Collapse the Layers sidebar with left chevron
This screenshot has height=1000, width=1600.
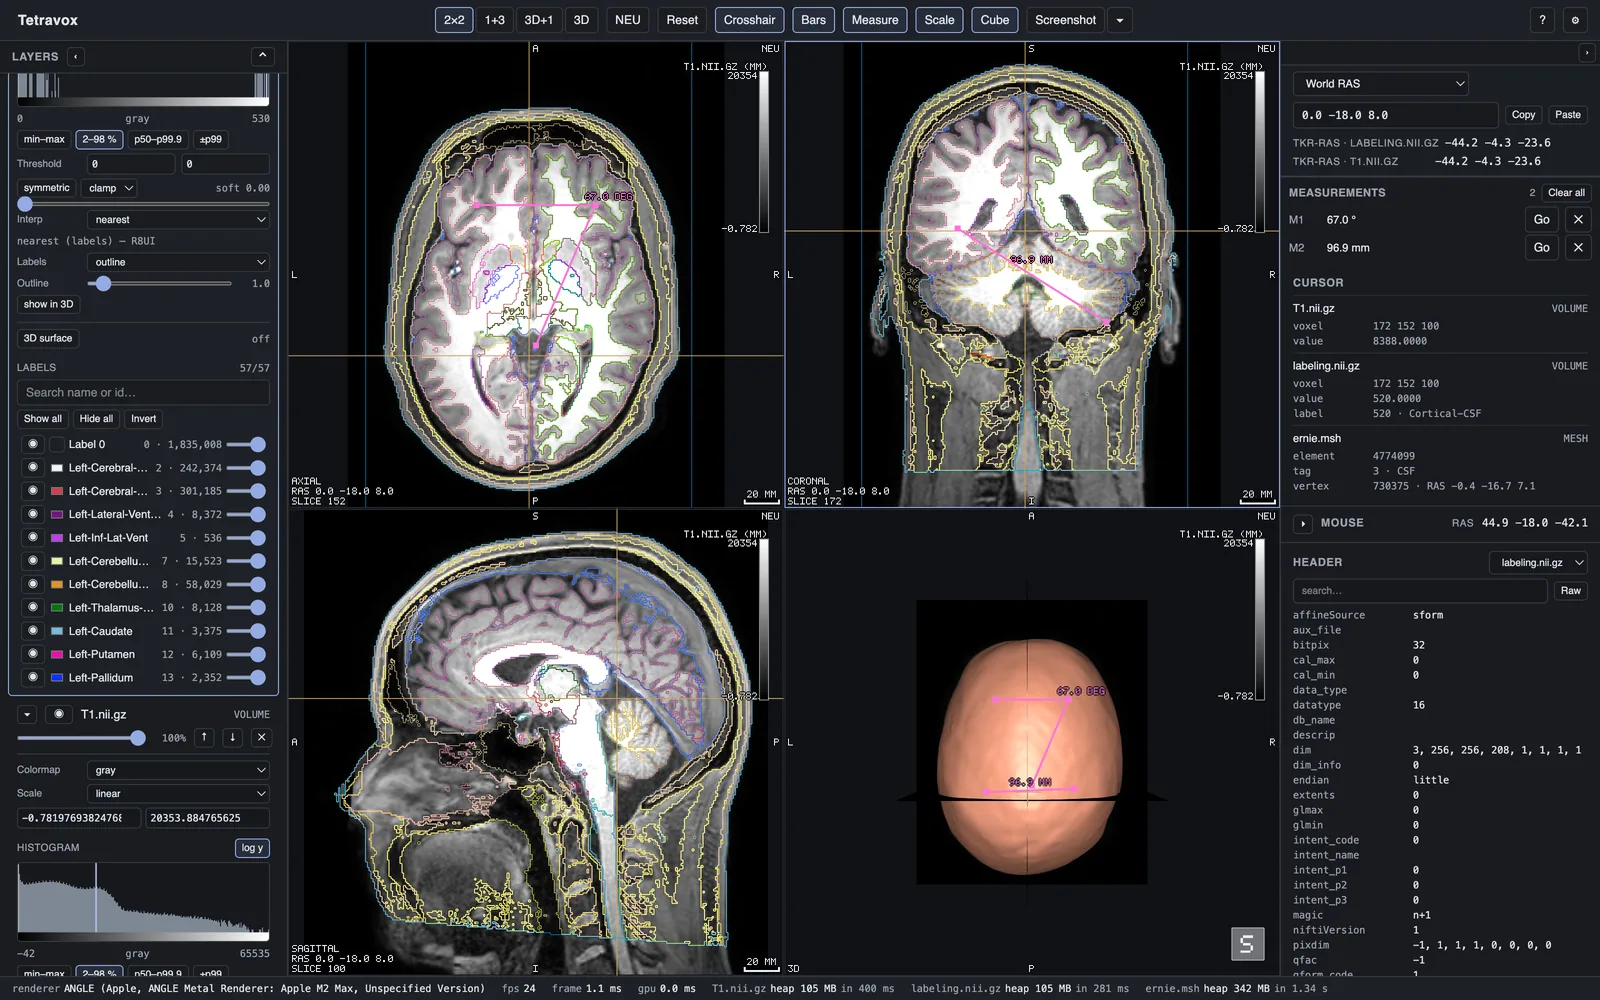click(x=76, y=57)
